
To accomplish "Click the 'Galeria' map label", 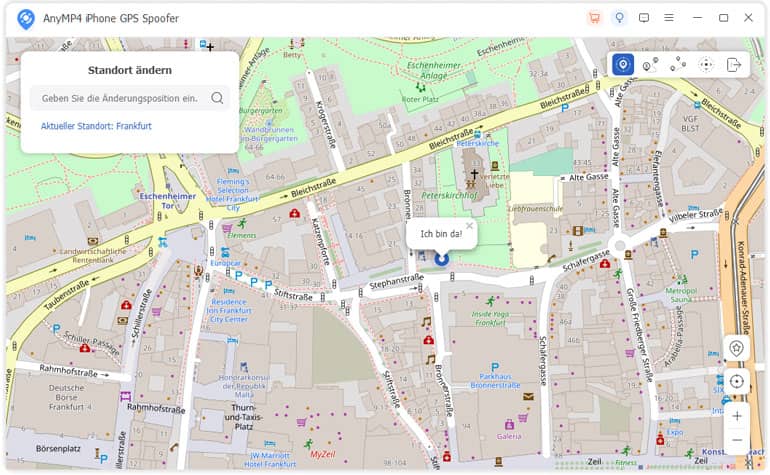I will (x=509, y=436).
